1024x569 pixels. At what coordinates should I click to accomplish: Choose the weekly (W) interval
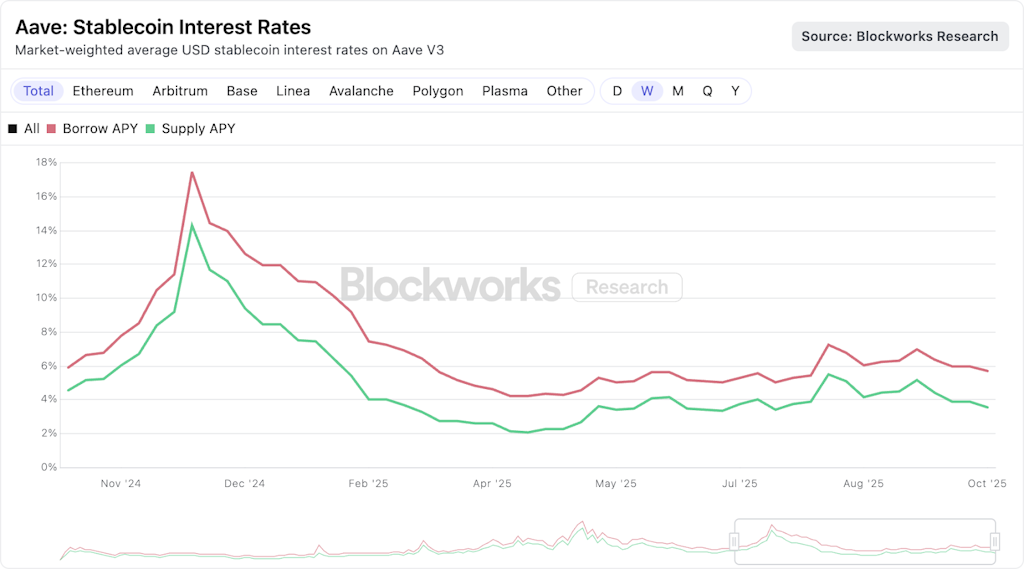(x=647, y=91)
